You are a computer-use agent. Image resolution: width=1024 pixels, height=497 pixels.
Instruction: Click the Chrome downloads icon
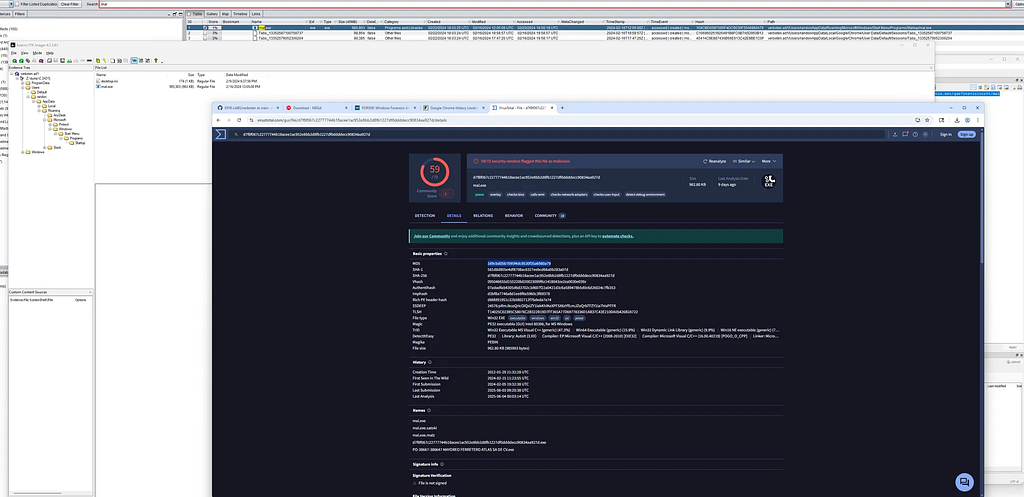point(957,120)
